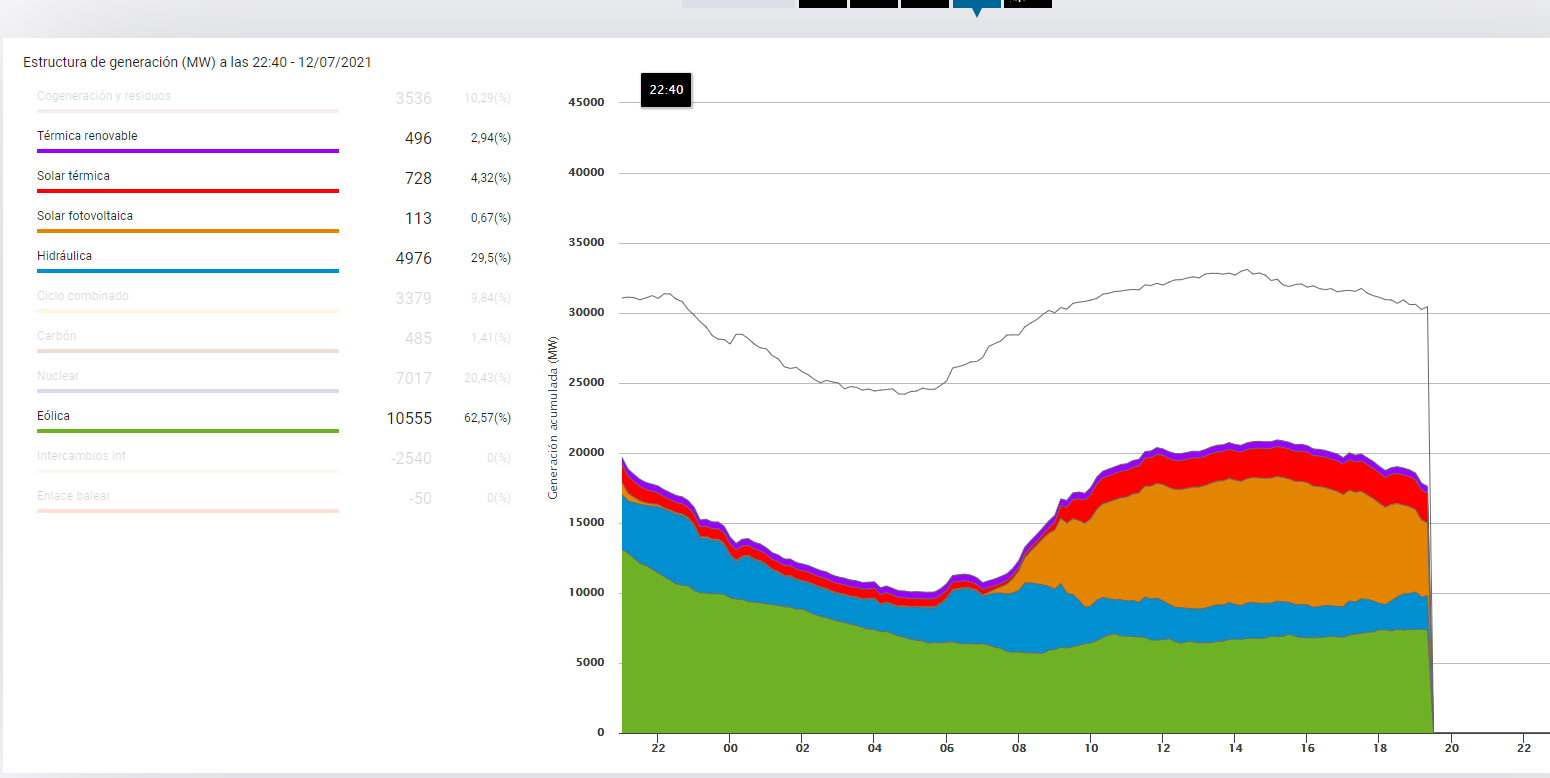1550x778 pixels.
Task: Show the Intercambios int series
Action: point(81,456)
